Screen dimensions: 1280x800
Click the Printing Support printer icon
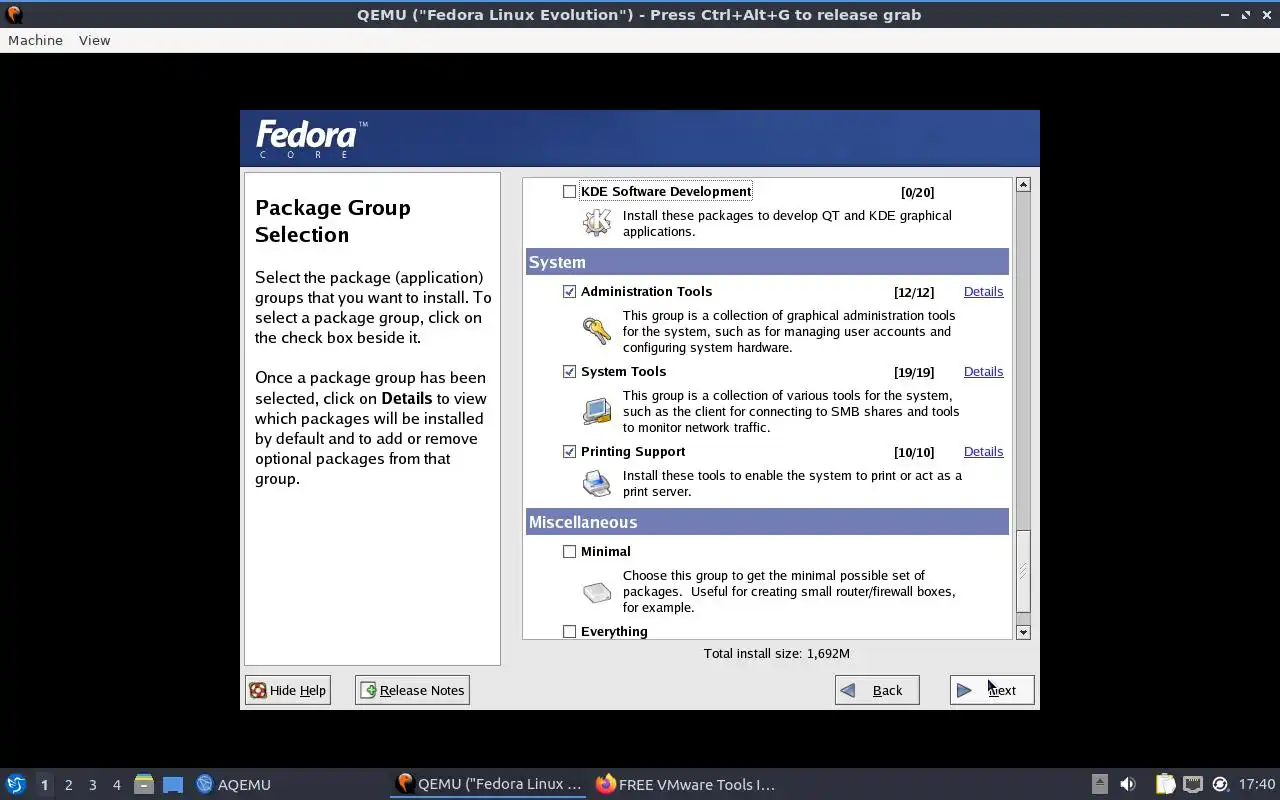pyautogui.click(x=597, y=483)
